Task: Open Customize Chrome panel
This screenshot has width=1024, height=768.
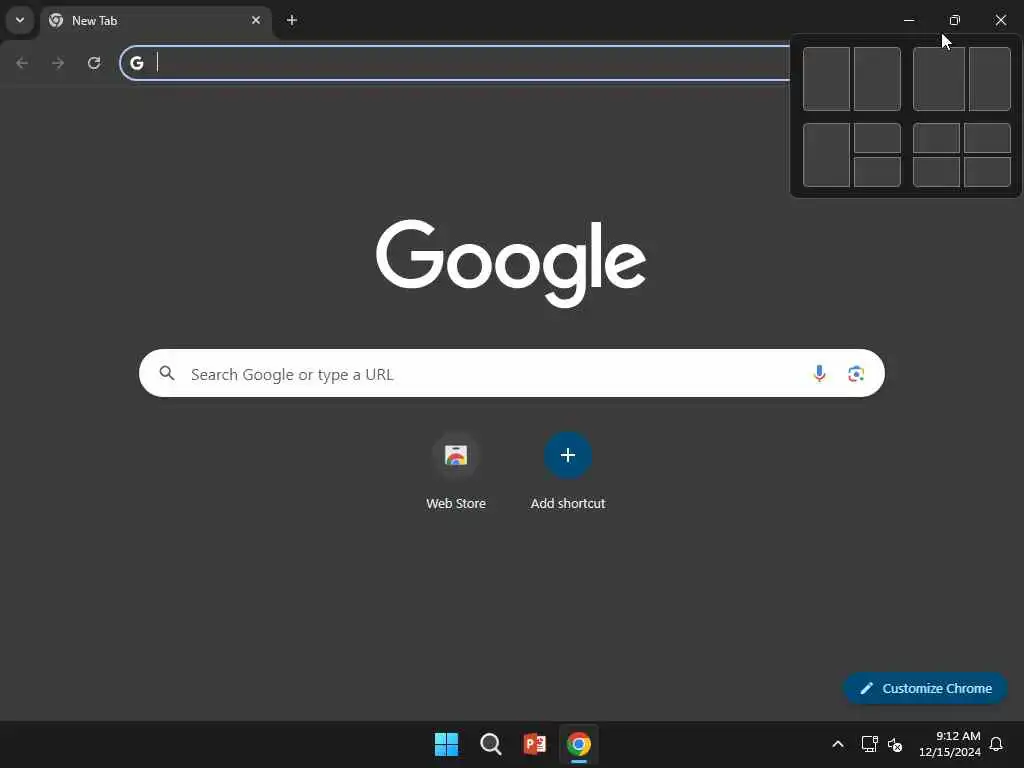Action: point(925,688)
